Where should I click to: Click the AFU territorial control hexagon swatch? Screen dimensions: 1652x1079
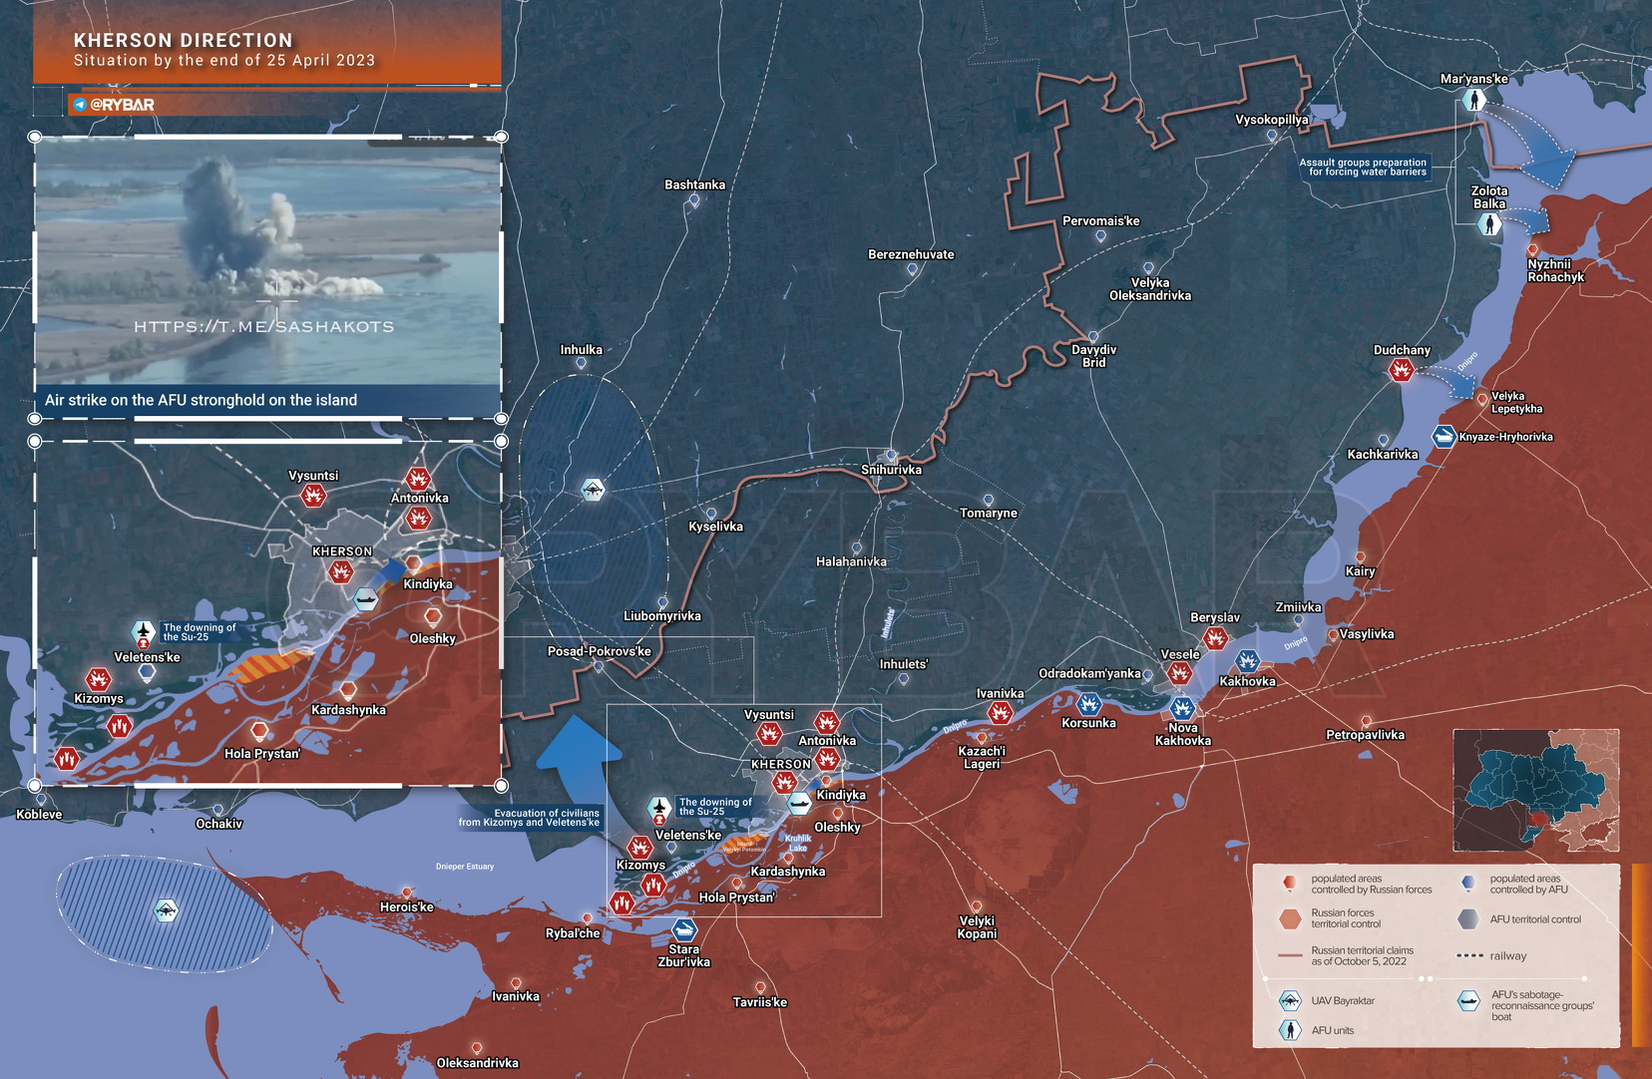click(x=1468, y=919)
